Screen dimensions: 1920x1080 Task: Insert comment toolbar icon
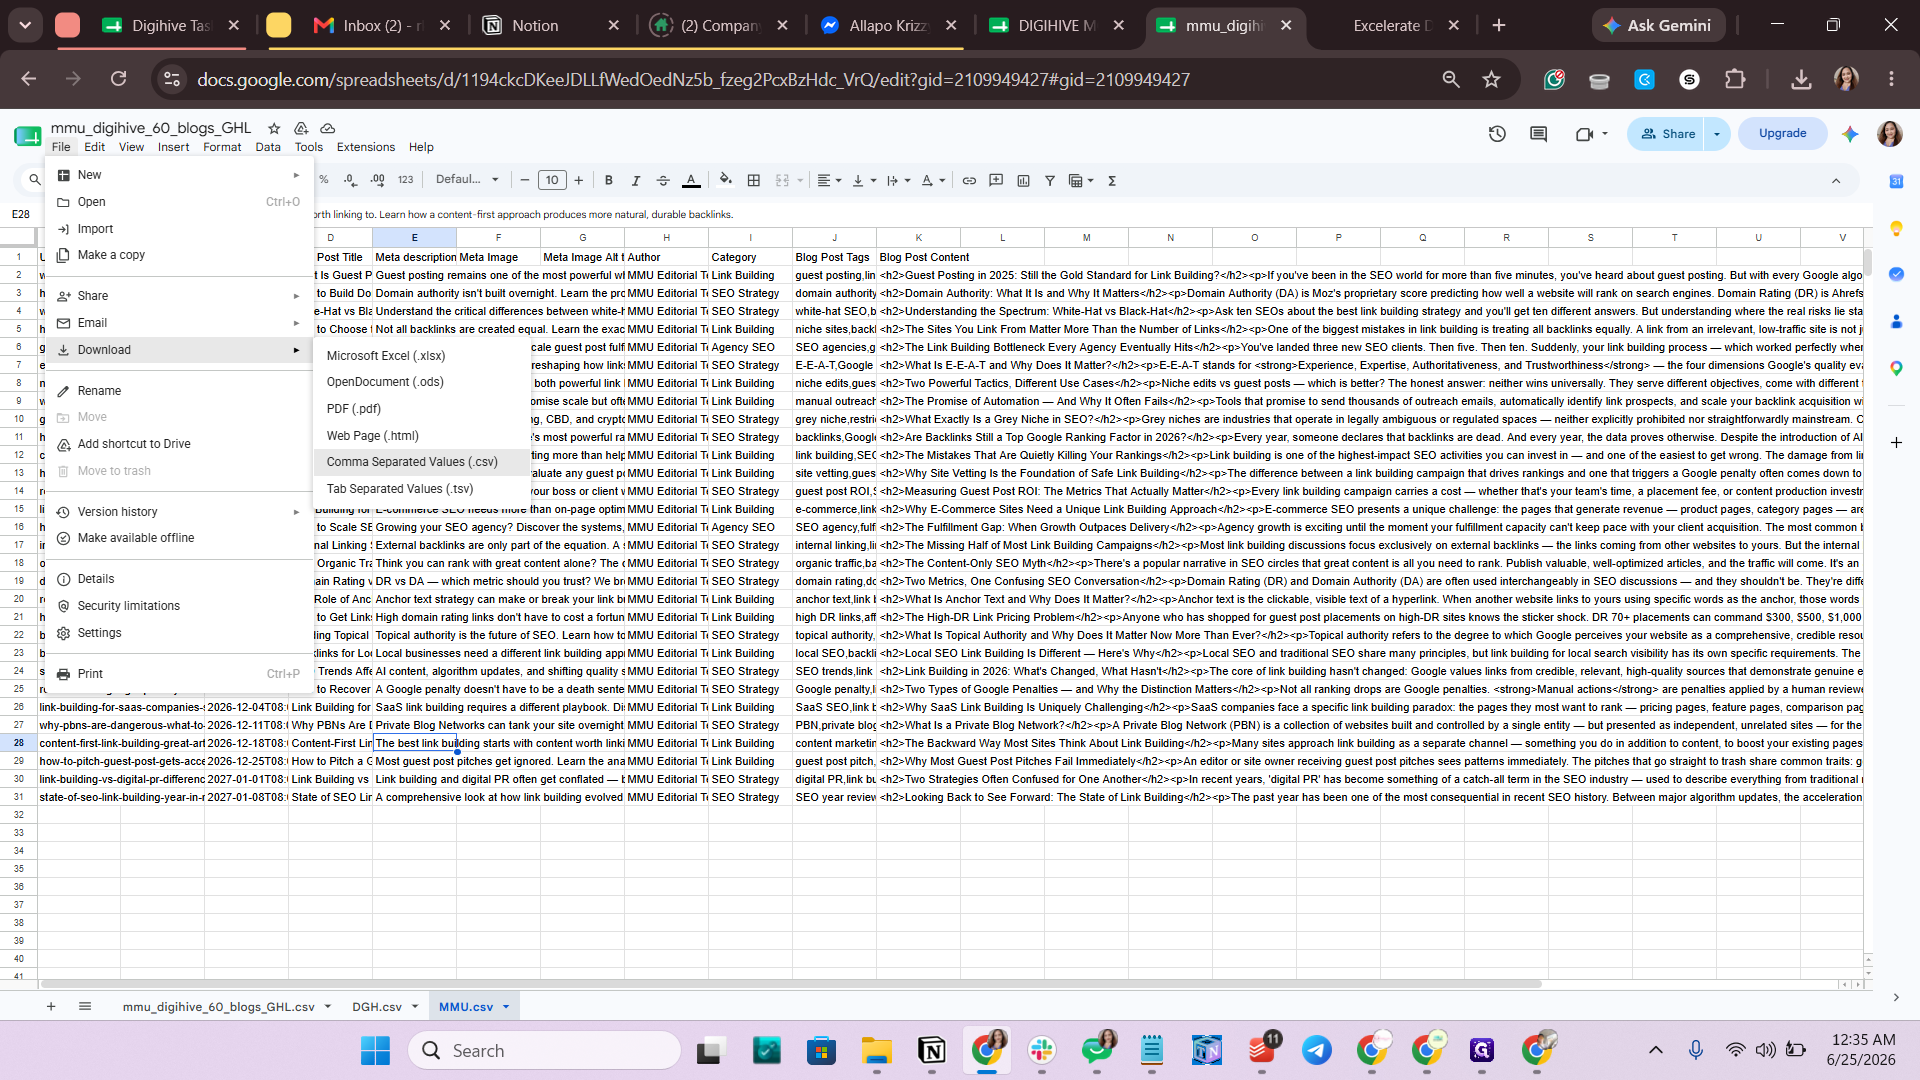click(x=996, y=180)
